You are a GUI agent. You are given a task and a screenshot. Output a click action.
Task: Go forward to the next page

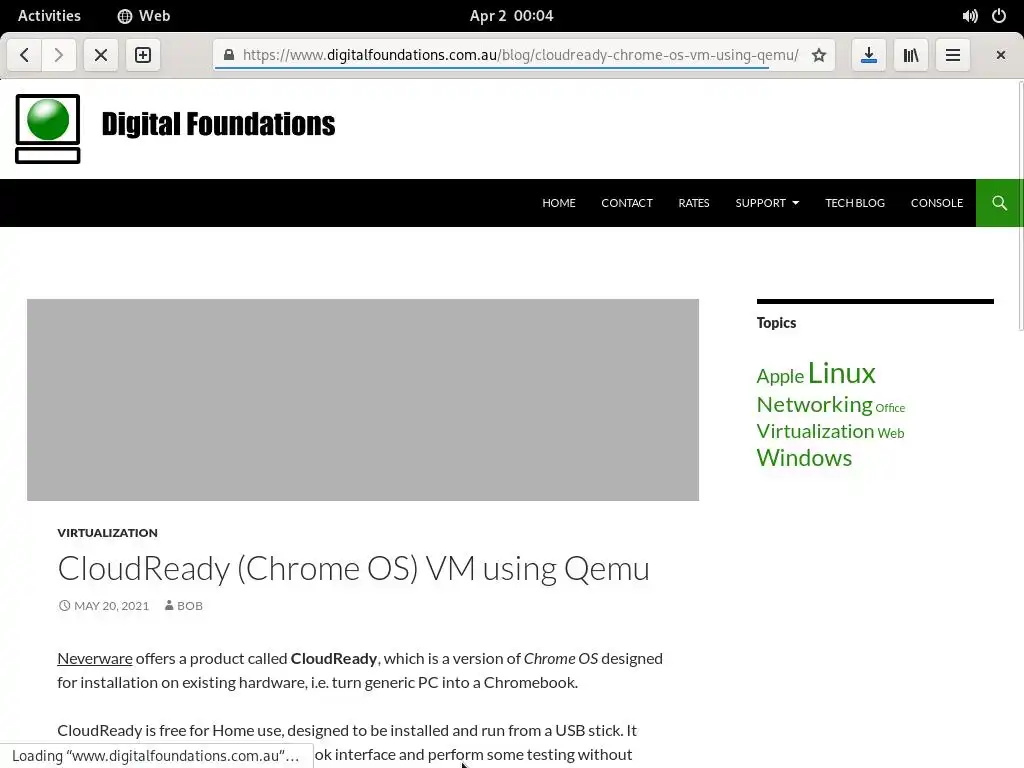click(x=59, y=55)
